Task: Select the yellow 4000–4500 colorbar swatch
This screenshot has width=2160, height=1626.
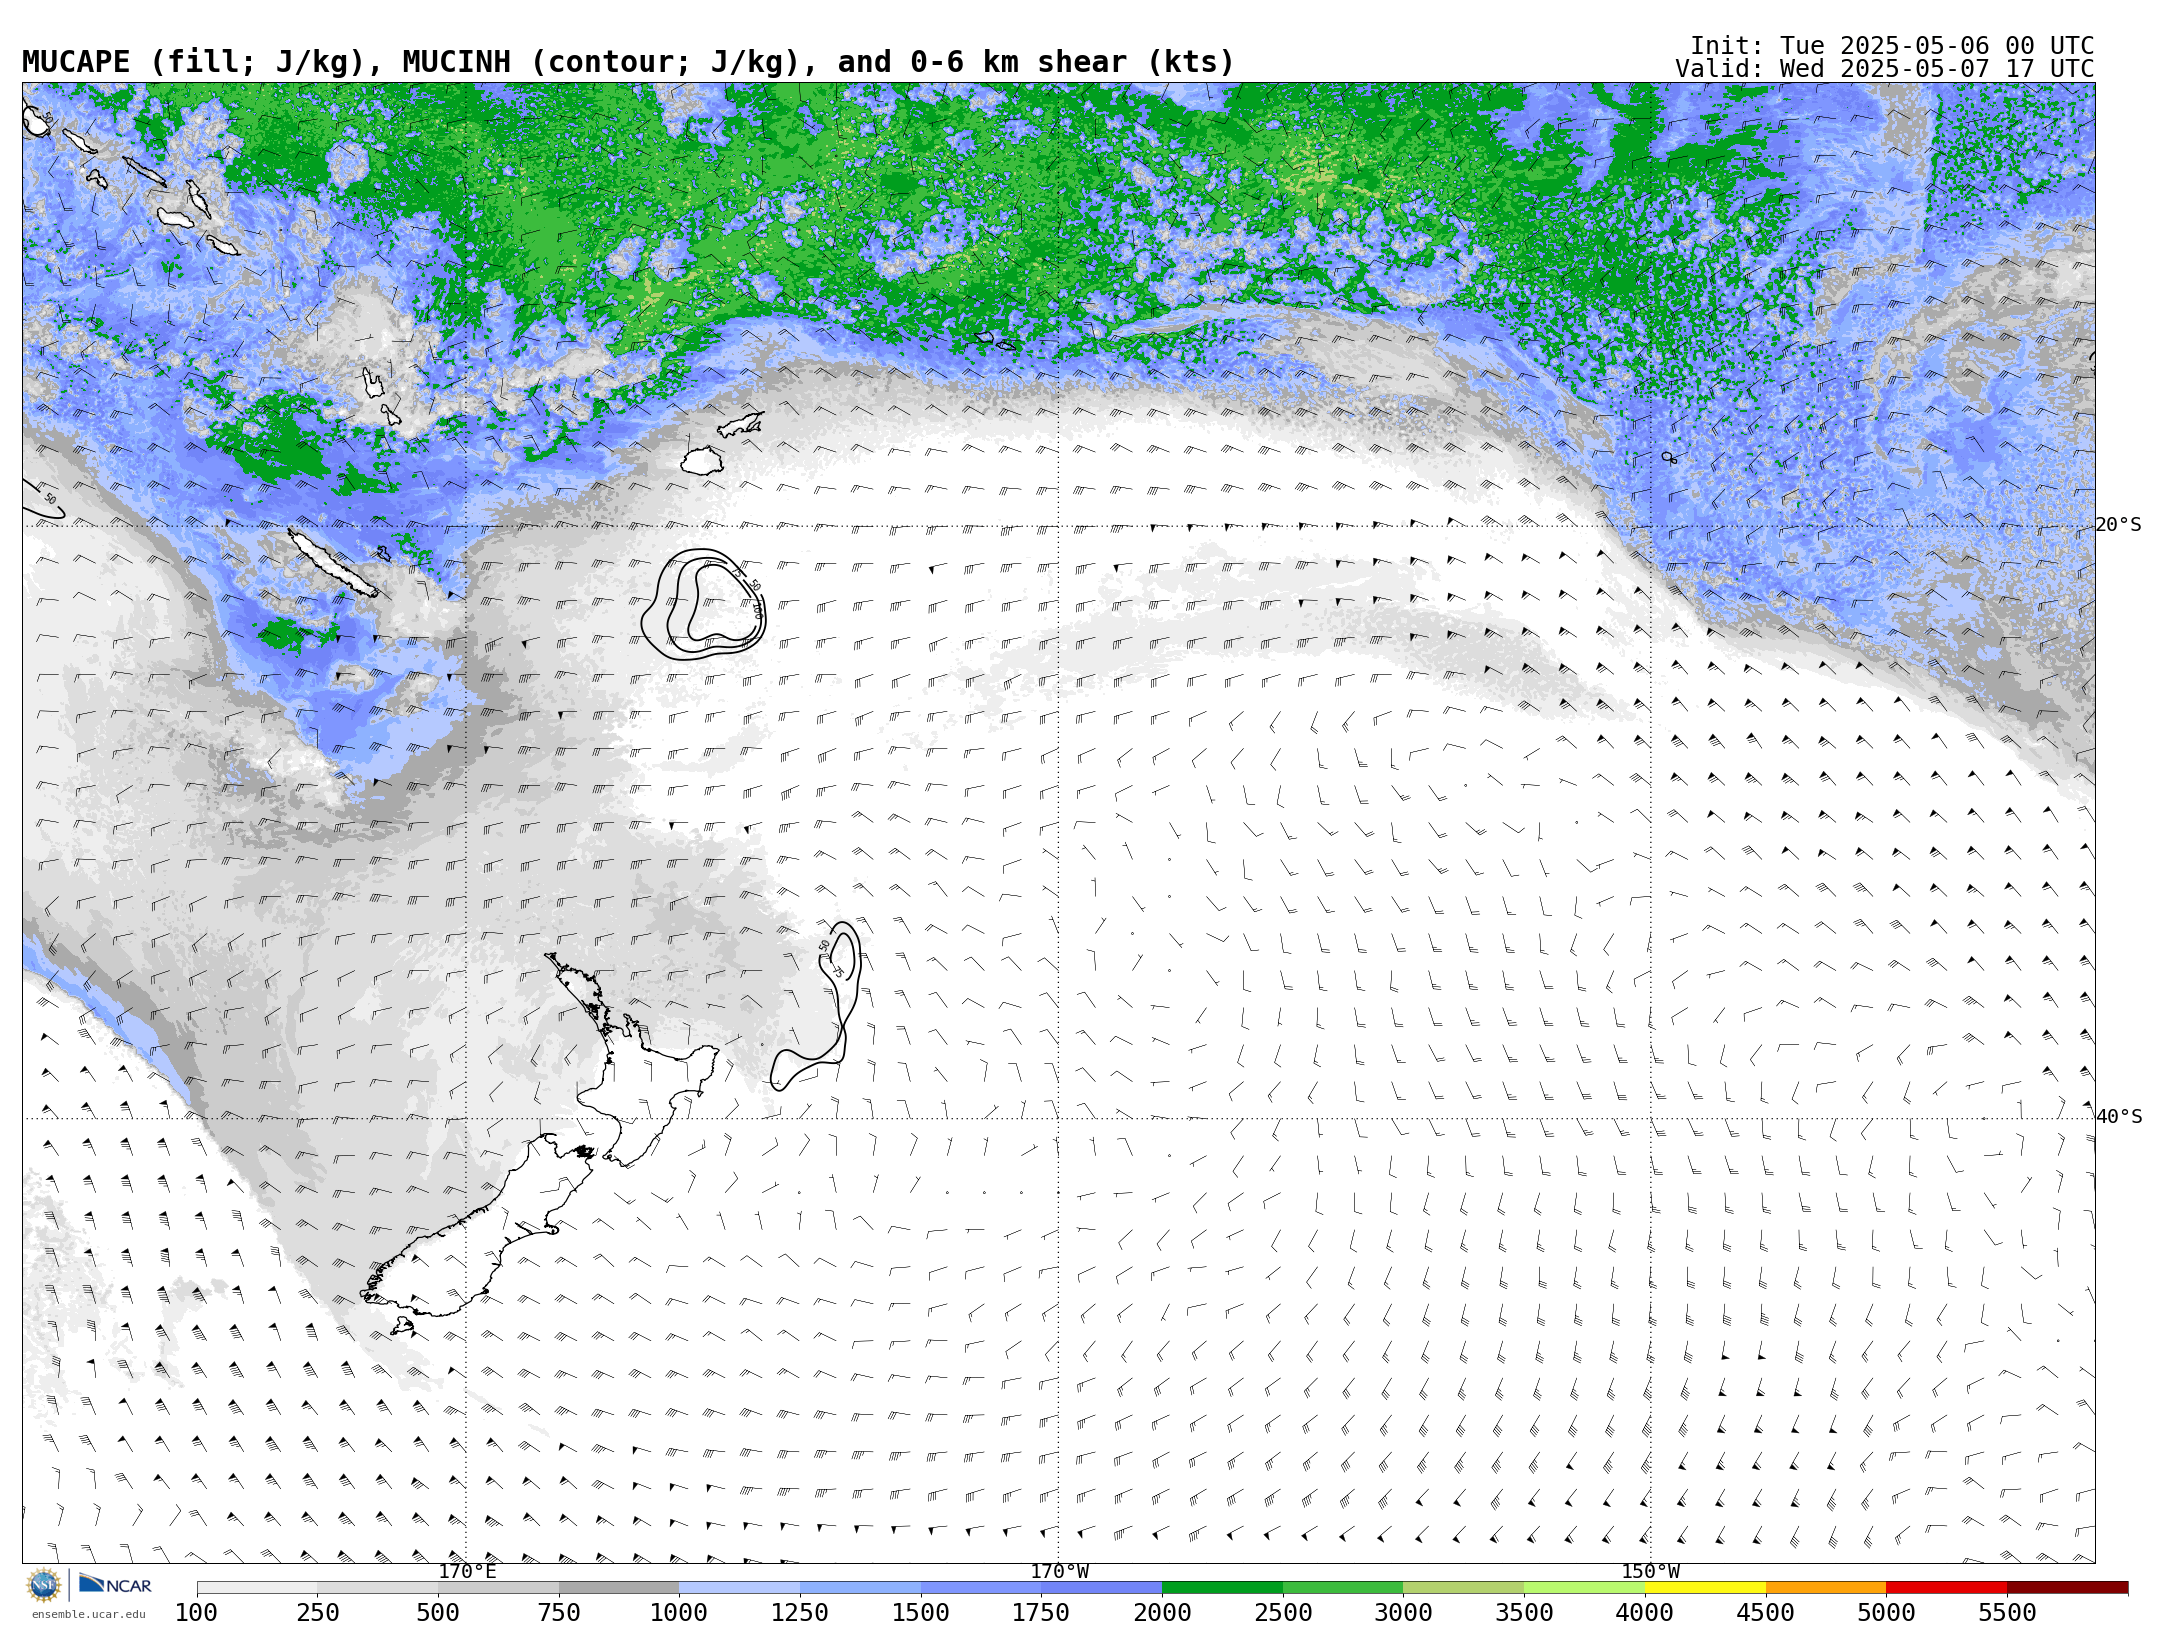Action: click(x=1705, y=1588)
